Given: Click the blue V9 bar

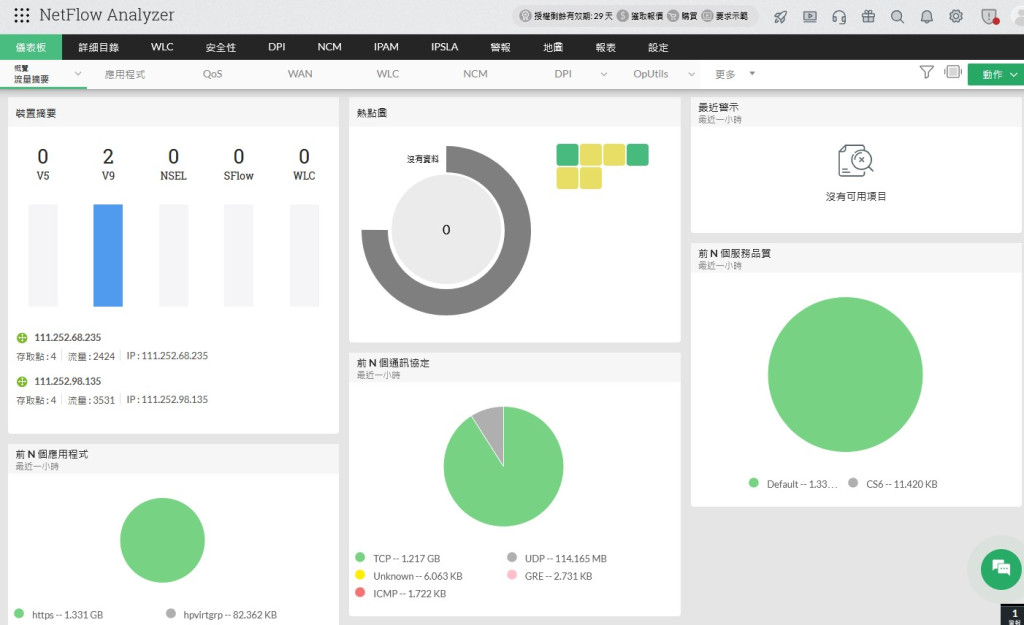Looking at the screenshot, I should (108, 255).
